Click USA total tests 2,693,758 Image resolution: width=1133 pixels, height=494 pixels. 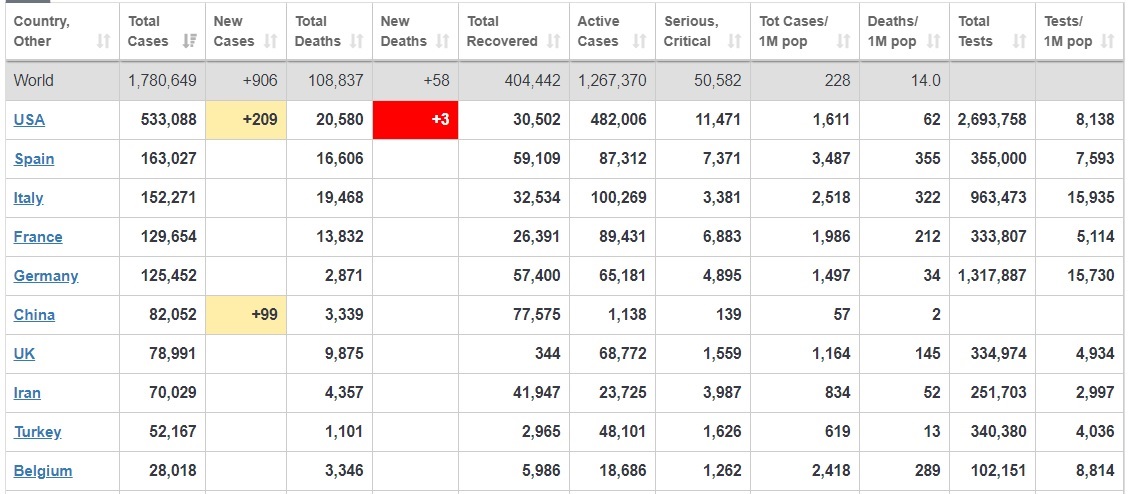tap(992, 119)
